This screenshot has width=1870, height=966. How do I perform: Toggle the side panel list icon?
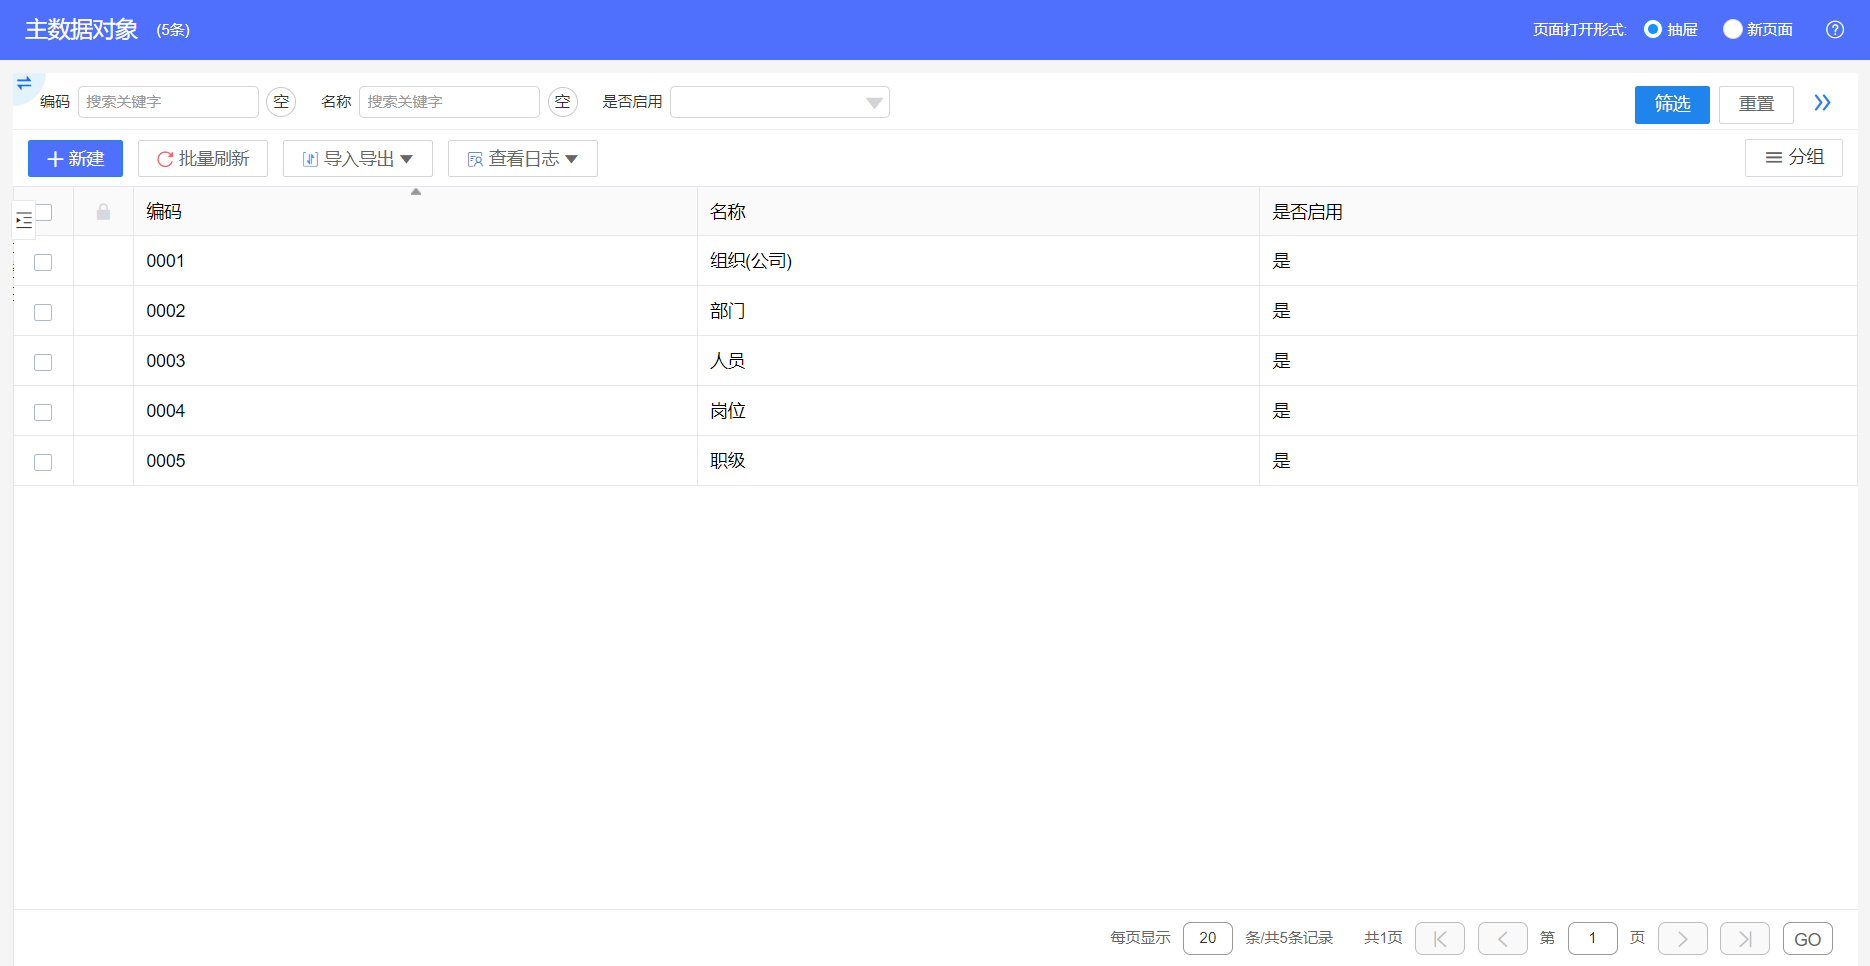24,220
